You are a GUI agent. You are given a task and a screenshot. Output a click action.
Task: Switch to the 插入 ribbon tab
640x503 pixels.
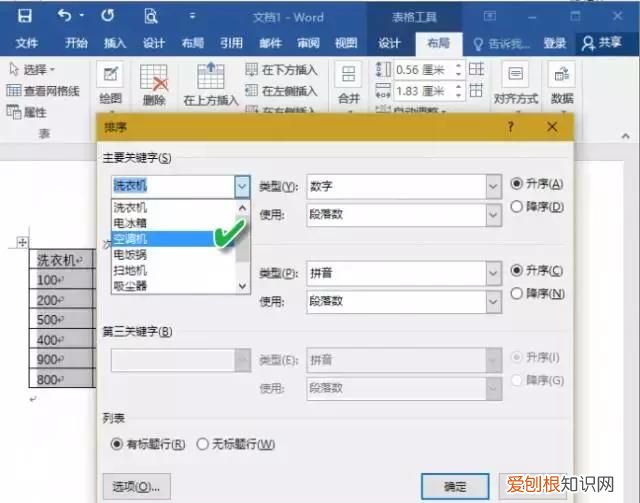pyautogui.click(x=115, y=43)
